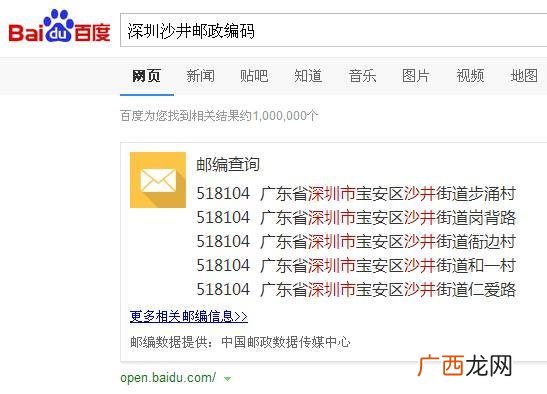Viewport: 547px width, 394px height.
Task: Click the result count text 约1,000,000个
Action: click(279, 116)
